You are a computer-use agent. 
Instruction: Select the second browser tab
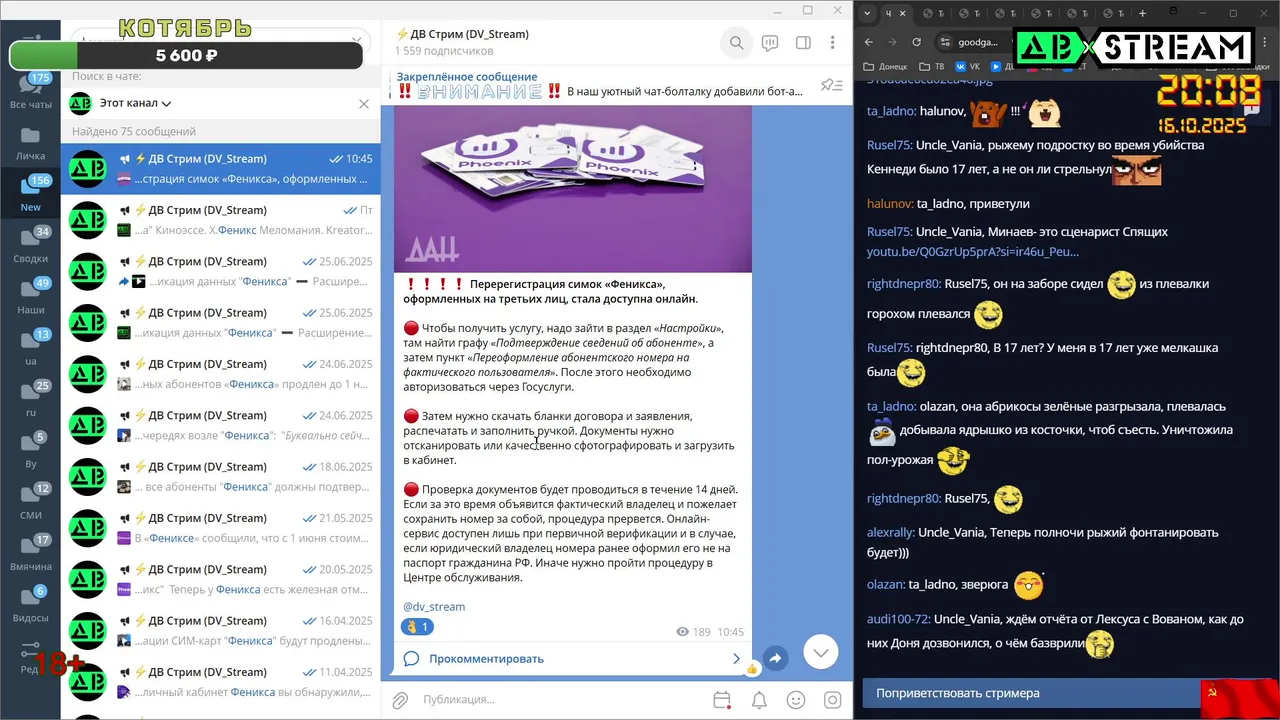934,13
